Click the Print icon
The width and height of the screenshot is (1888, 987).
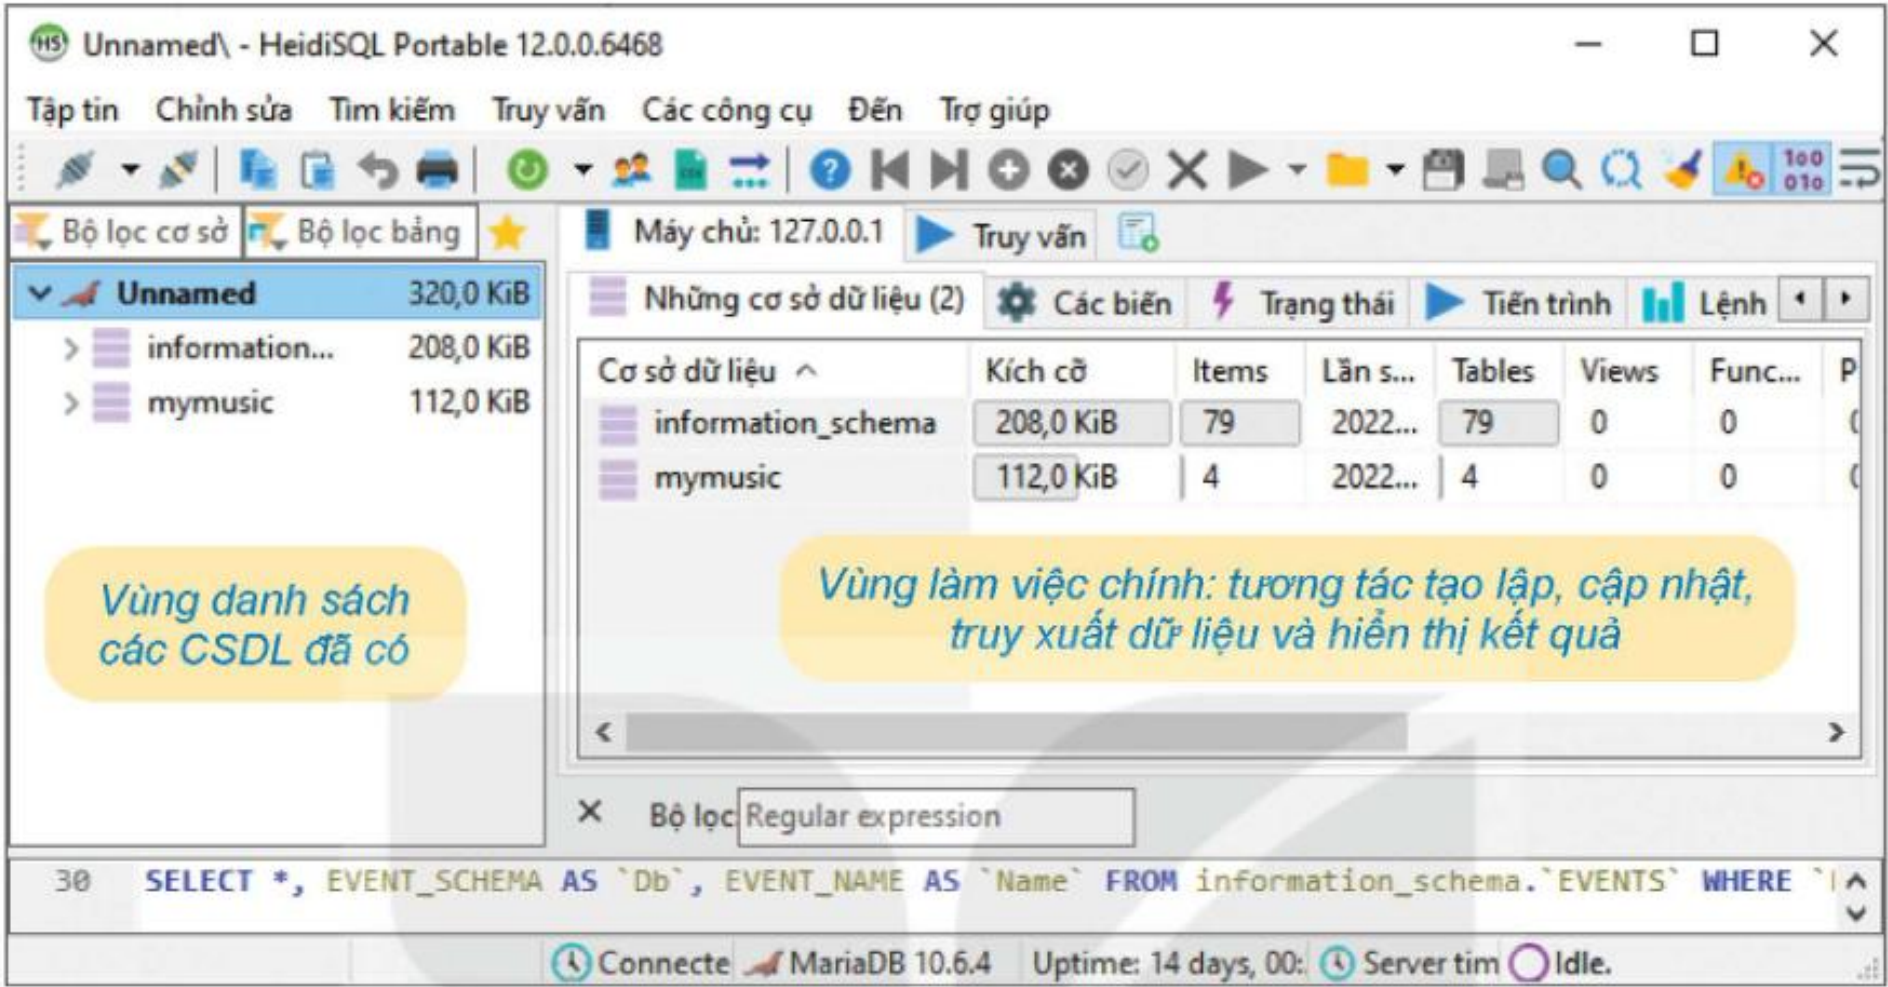(437, 170)
